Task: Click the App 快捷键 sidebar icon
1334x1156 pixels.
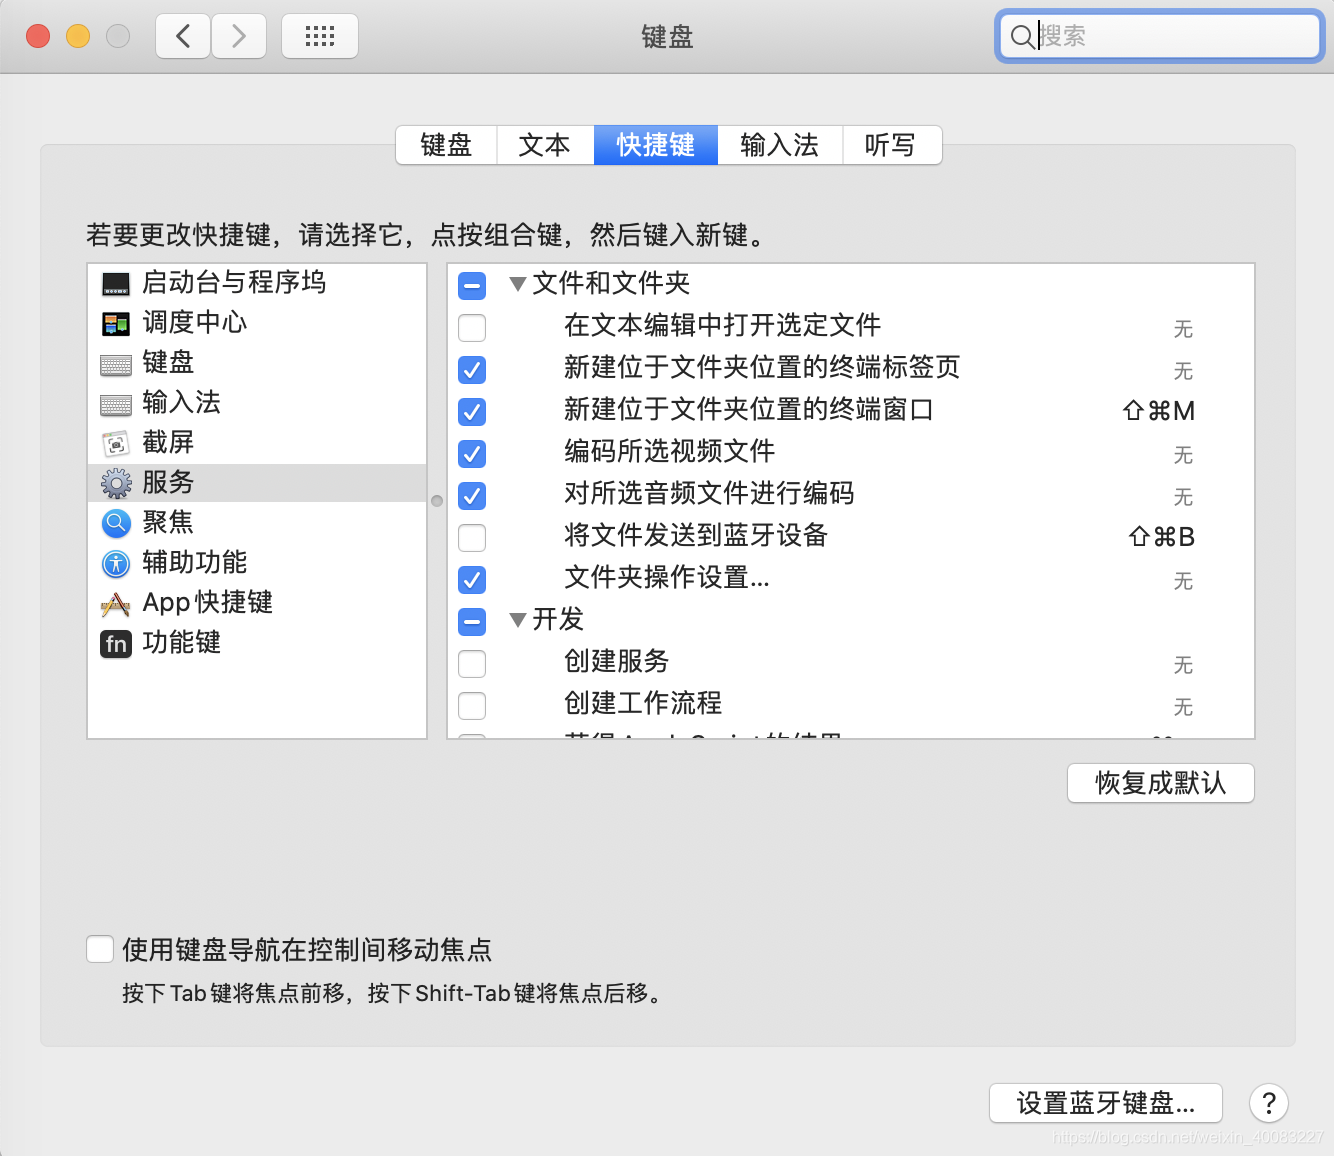Action: click(116, 603)
